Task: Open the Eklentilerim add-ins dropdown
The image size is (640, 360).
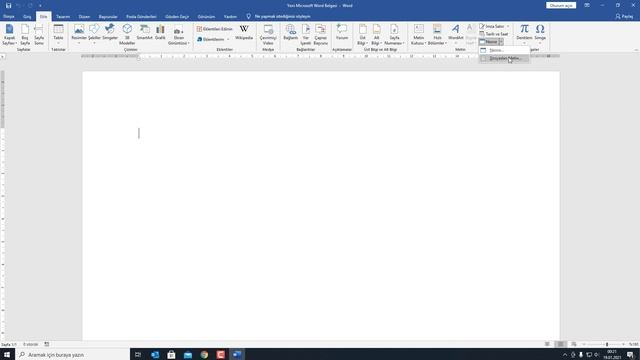Action: [x=213, y=39]
